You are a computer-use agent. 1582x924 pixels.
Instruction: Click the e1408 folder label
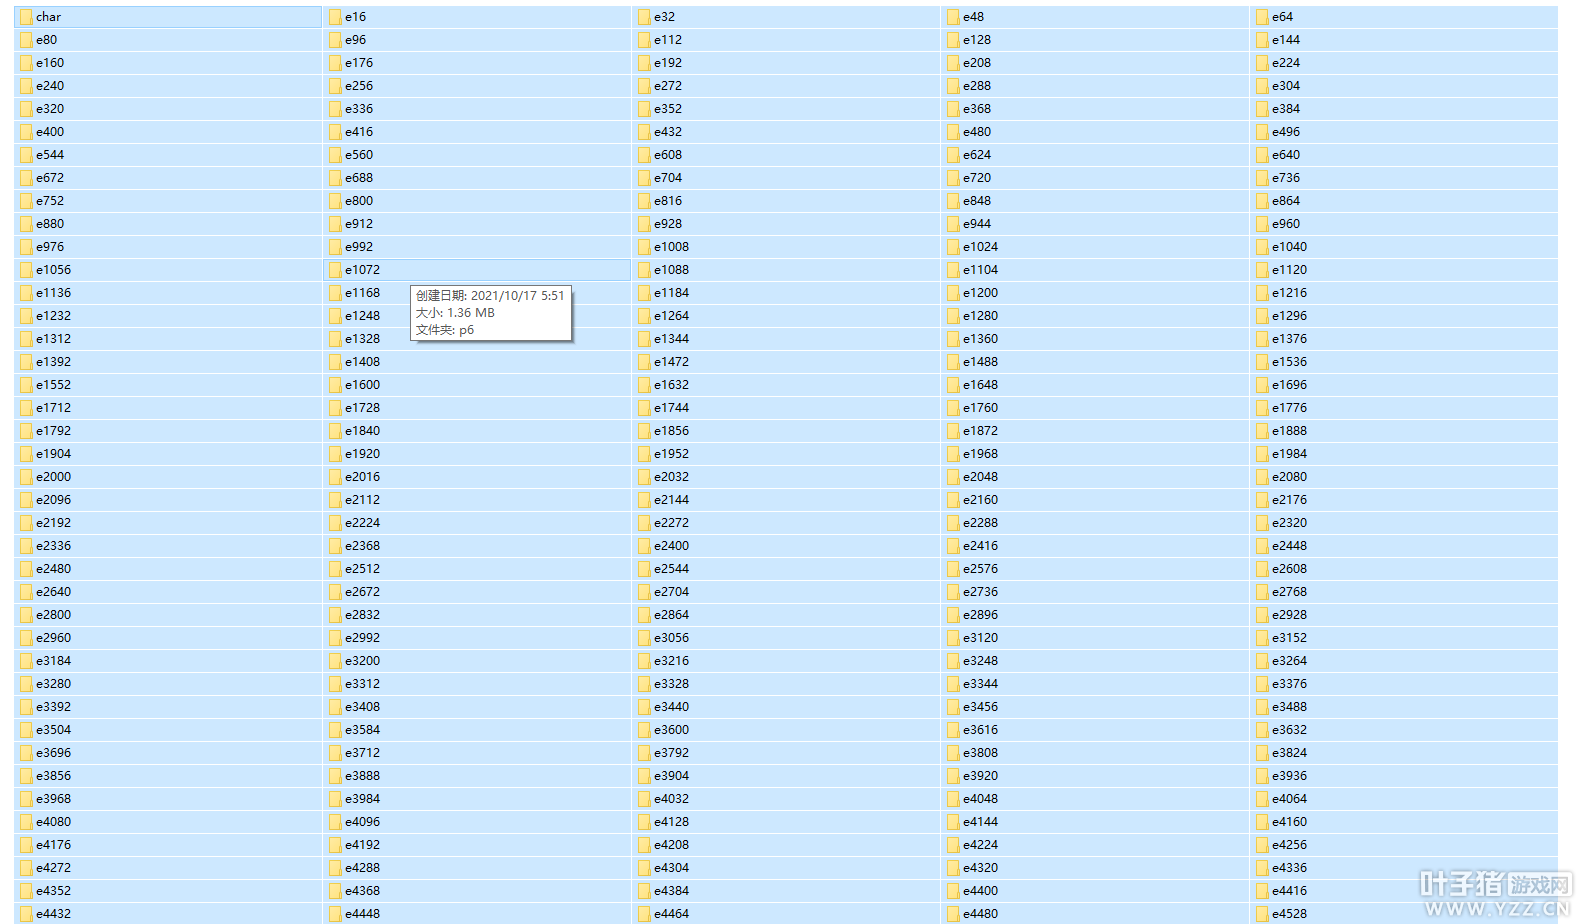[362, 362]
